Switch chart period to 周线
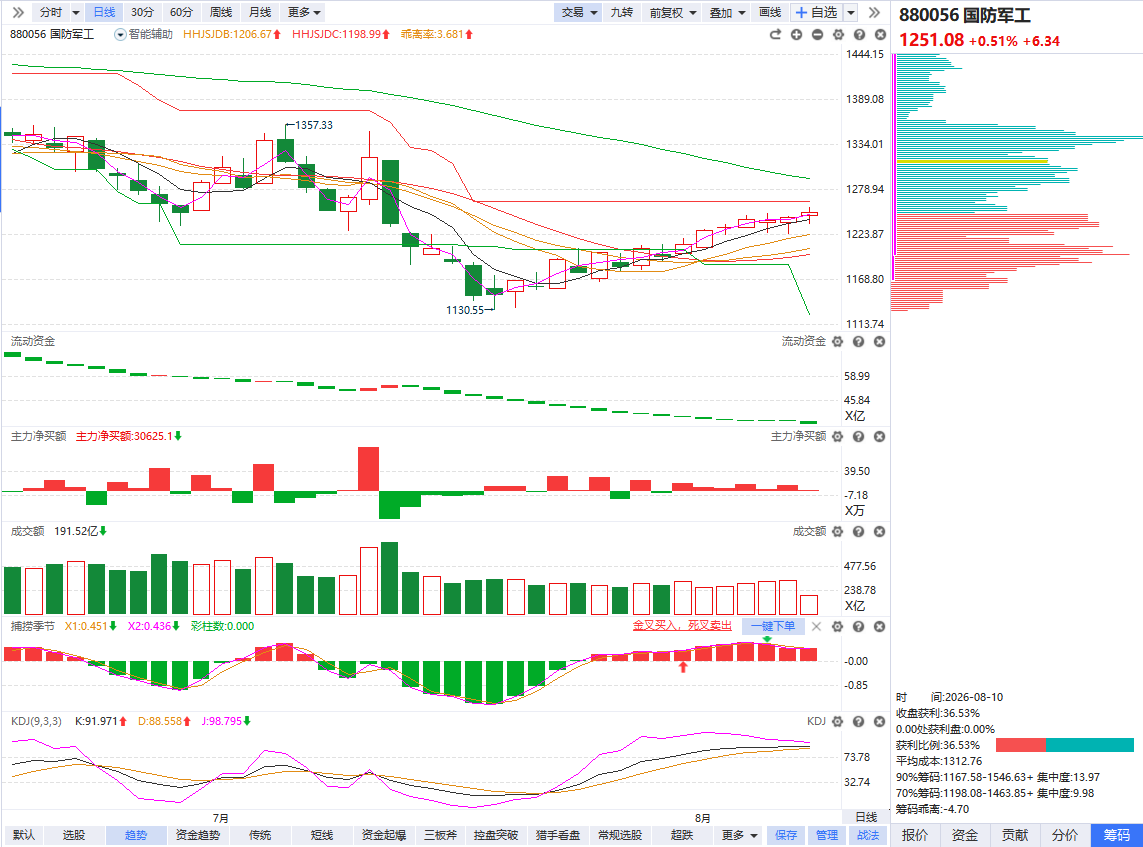 pyautogui.click(x=221, y=12)
